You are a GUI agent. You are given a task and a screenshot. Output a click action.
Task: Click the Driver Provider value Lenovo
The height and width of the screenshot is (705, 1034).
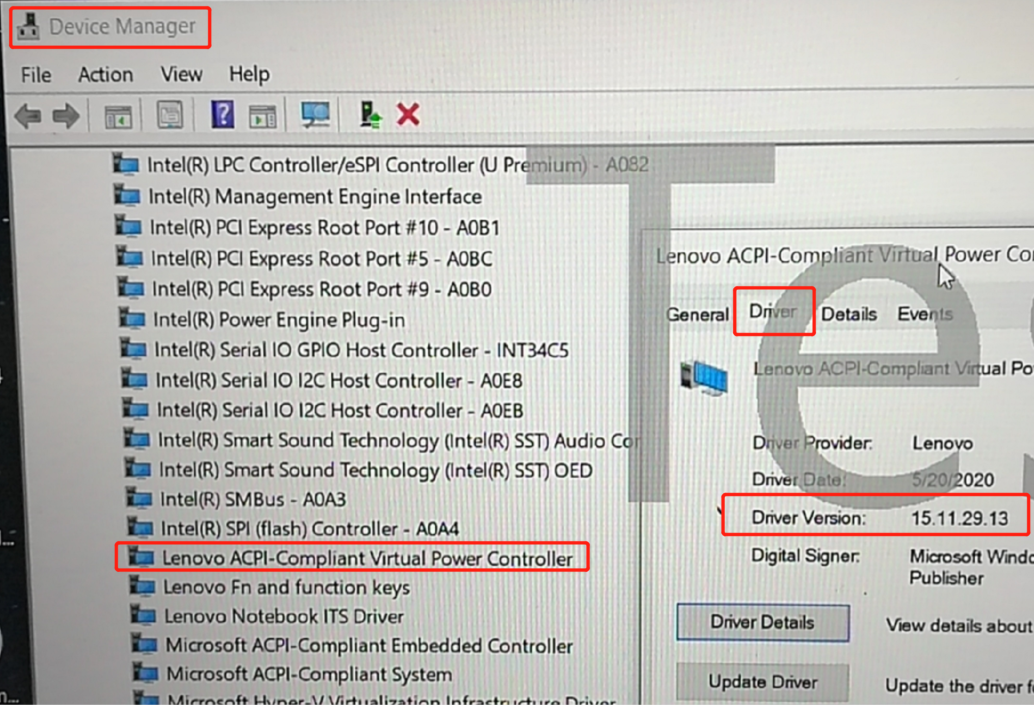pos(942,443)
